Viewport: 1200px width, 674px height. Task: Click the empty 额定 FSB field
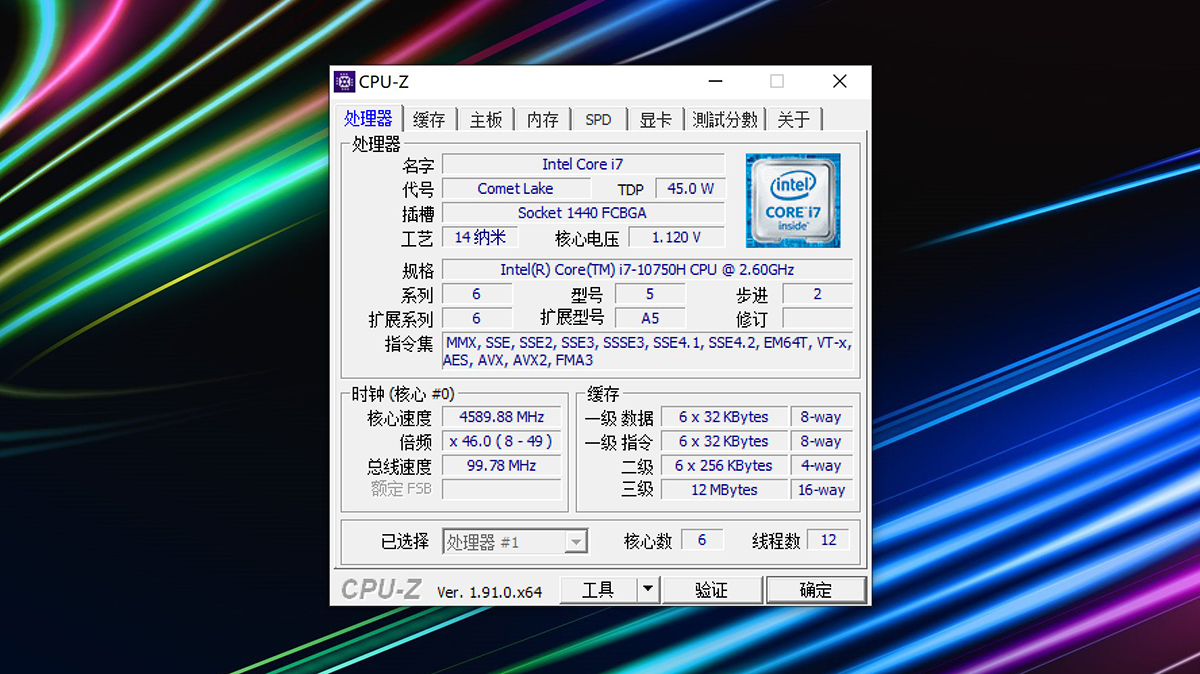tap(502, 490)
